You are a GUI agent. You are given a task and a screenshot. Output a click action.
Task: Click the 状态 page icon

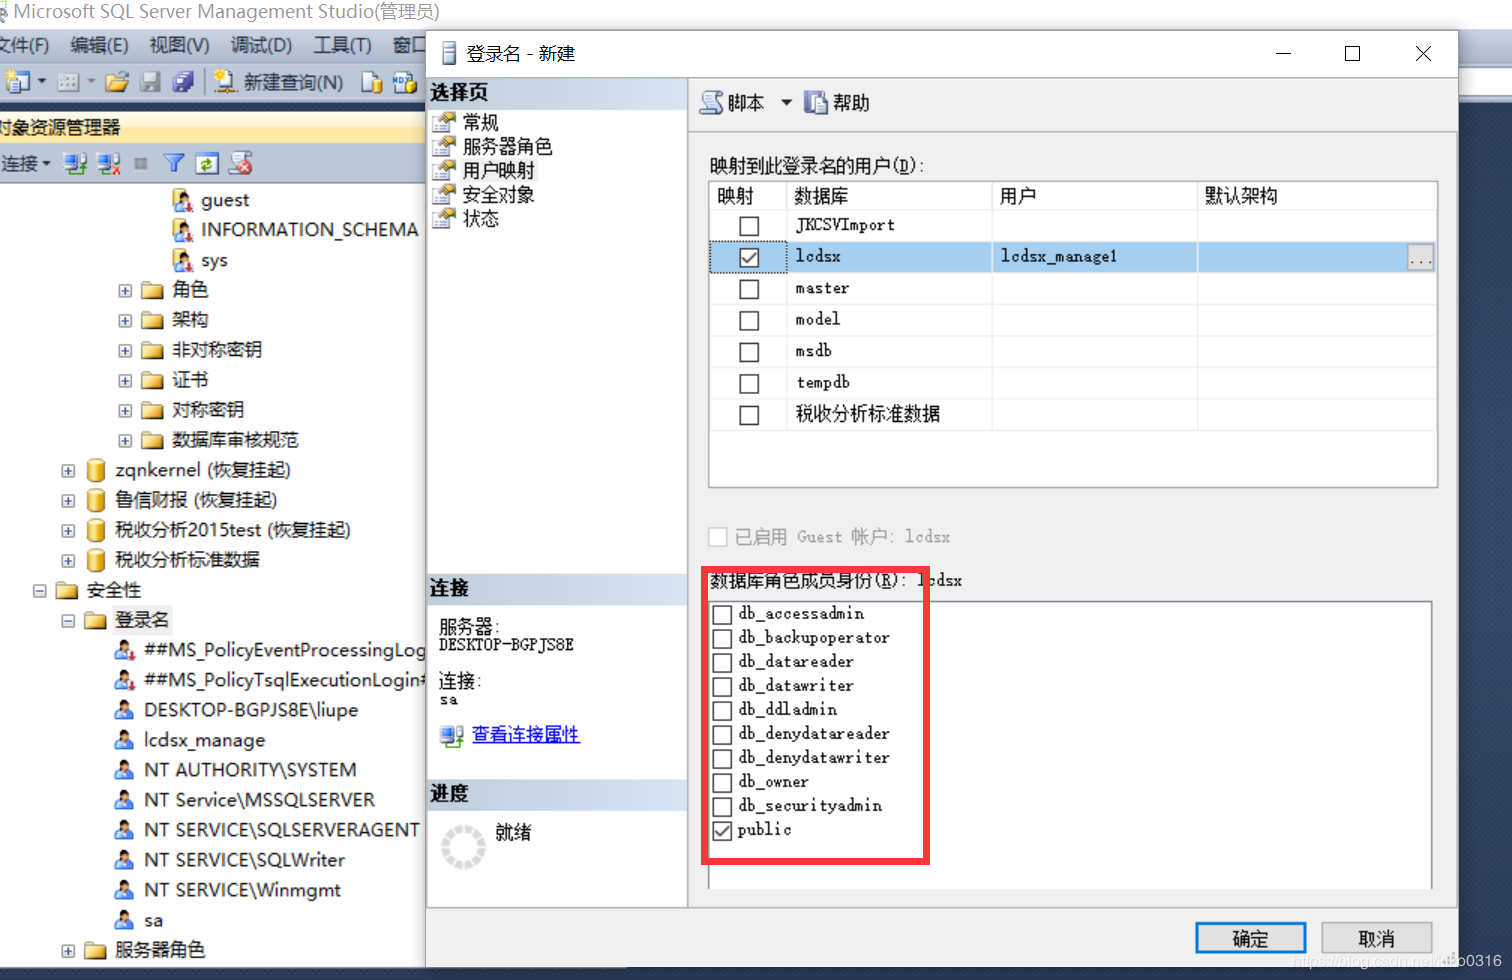(x=444, y=218)
